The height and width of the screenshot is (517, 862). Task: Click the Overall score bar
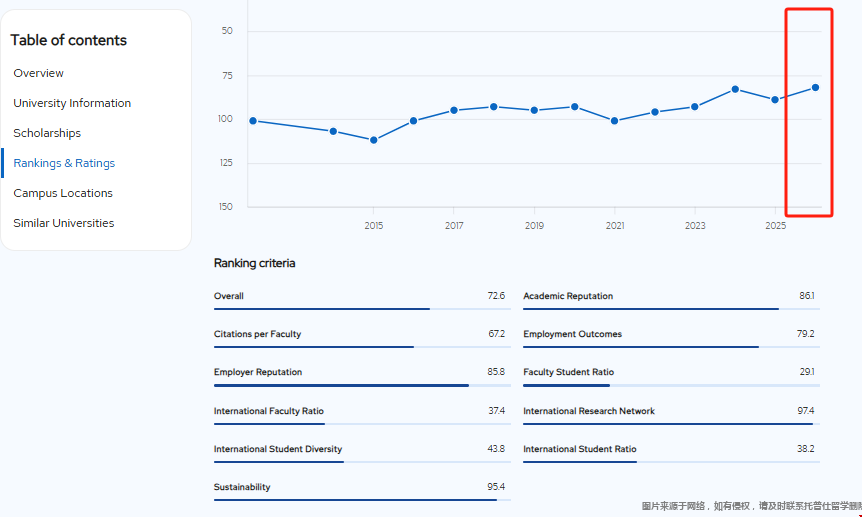(x=321, y=309)
